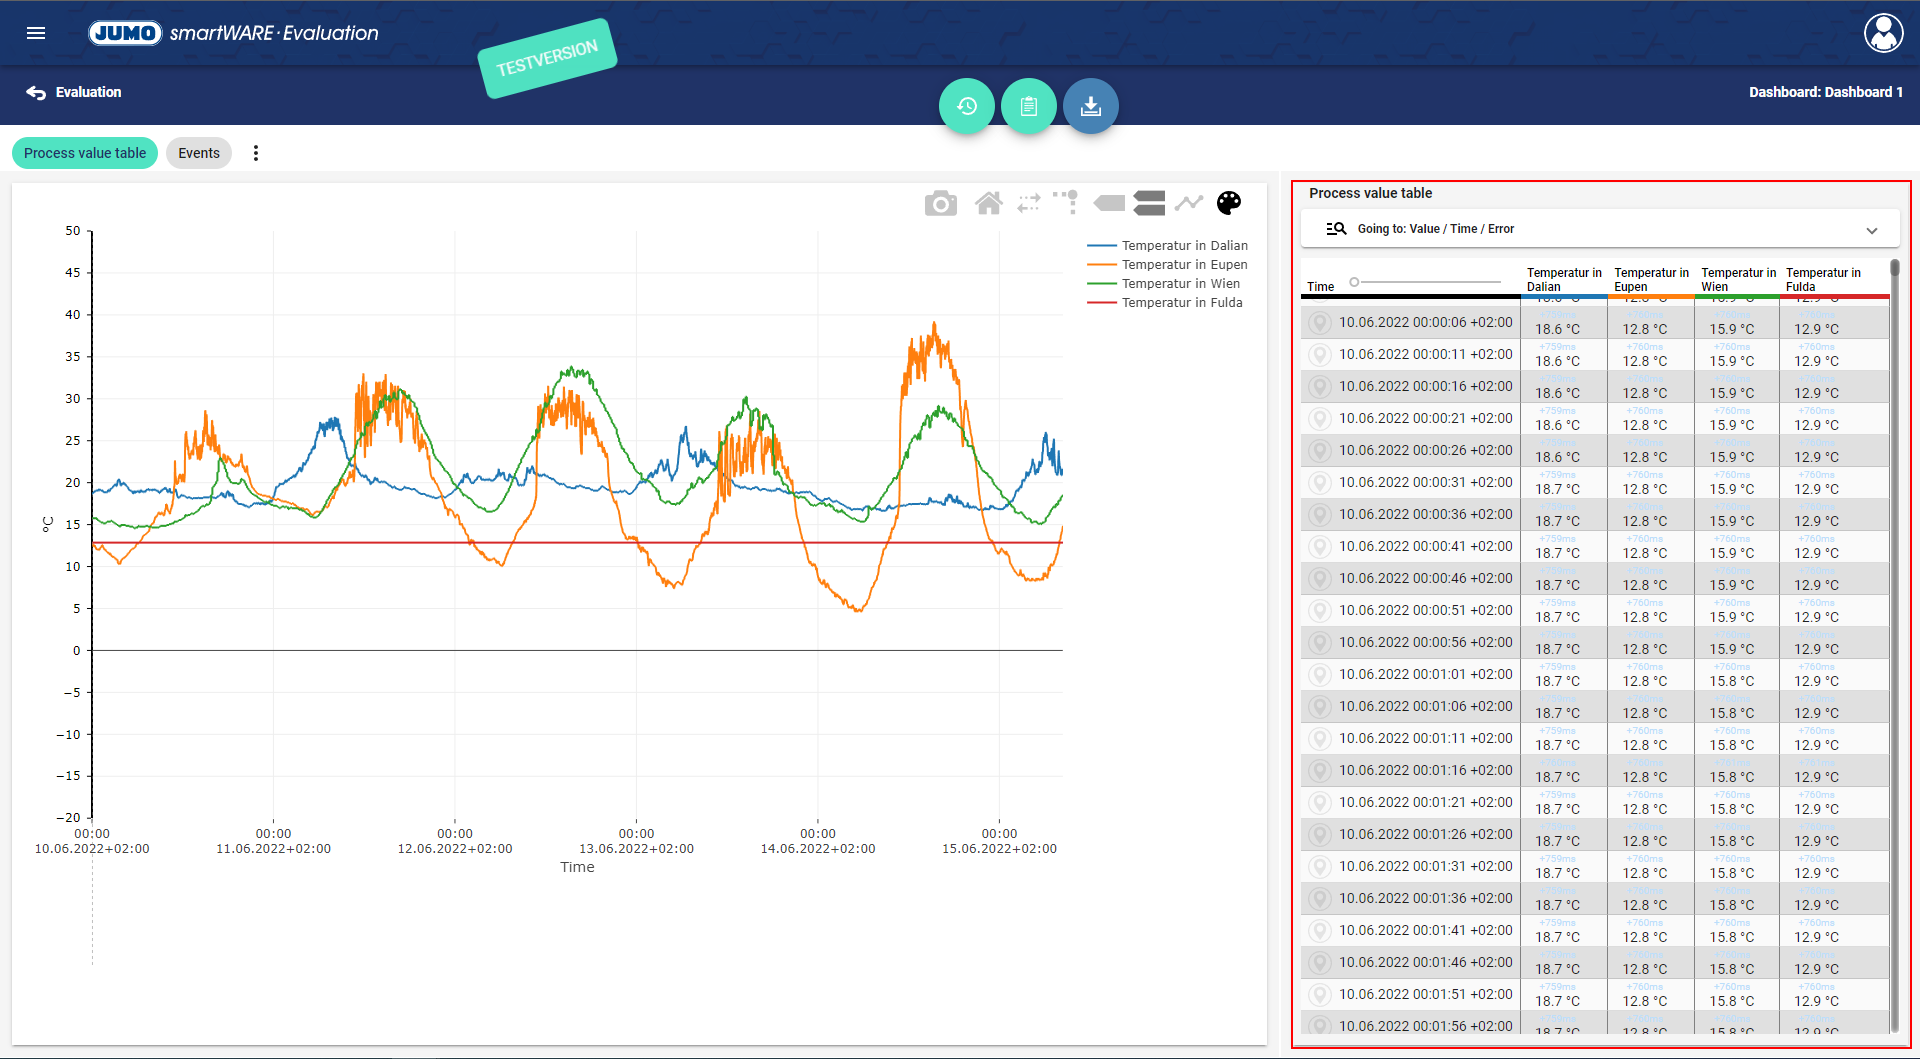This screenshot has width=1920, height=1059.
Task: Switch to the Events tab
Action: point(199,153)
